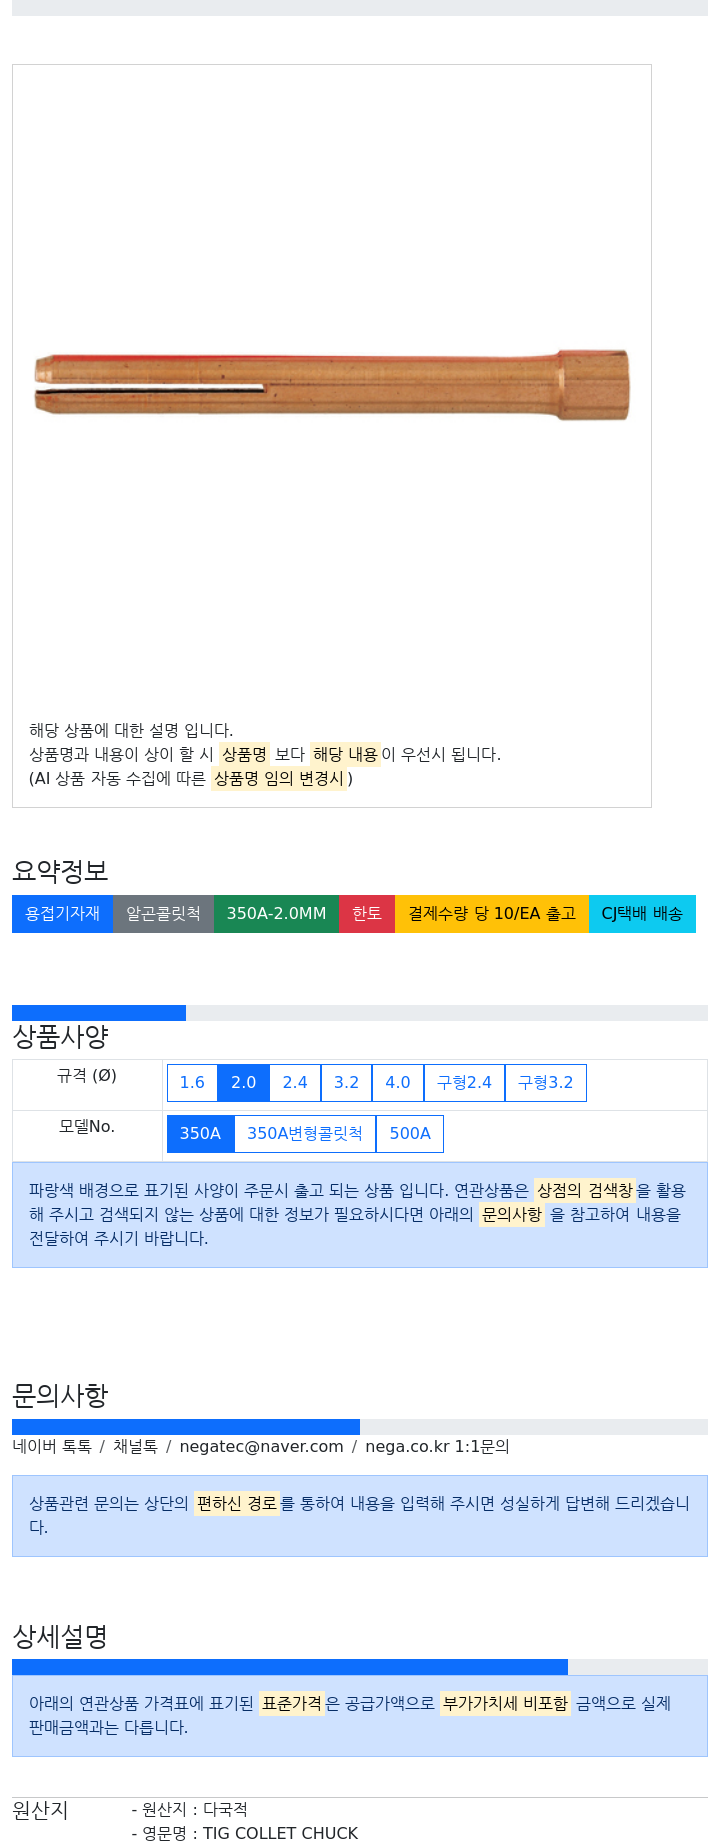Select the 2.4 size button

point(295,1083)
